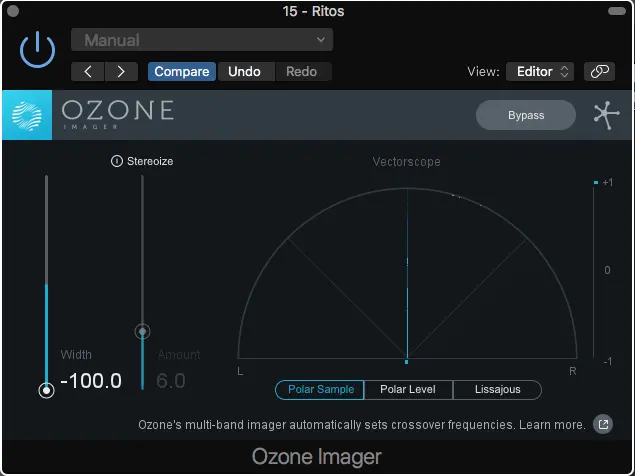The image size is (635, 476).
Task: Click the Redo button
Action: tap(301, 72)
